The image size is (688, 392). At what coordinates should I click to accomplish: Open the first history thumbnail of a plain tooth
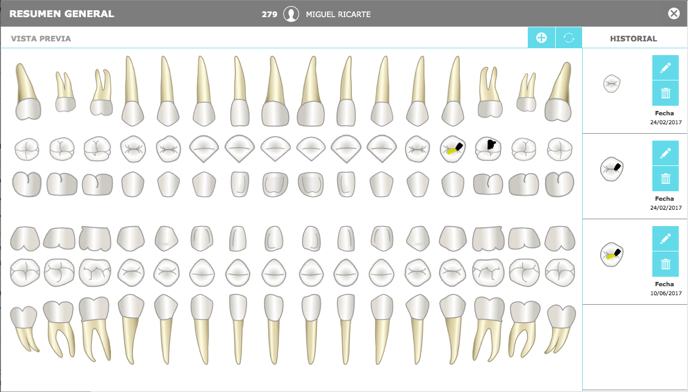612,83
